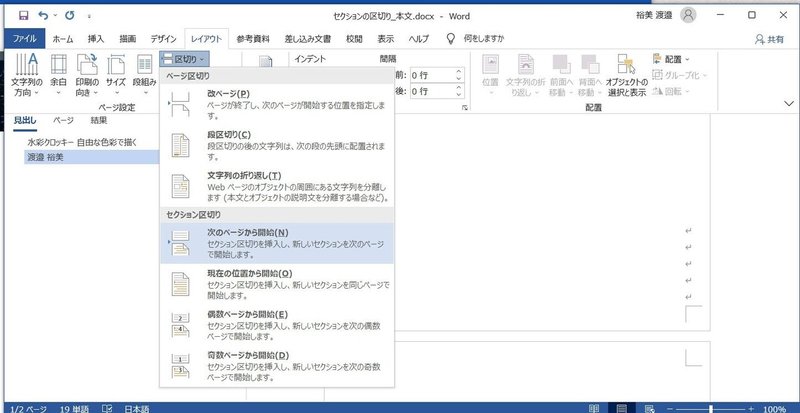Viewport: 800px width, 413px height.
Task: Insert 現在の位置から開始 section break
Action: point(277,284)
